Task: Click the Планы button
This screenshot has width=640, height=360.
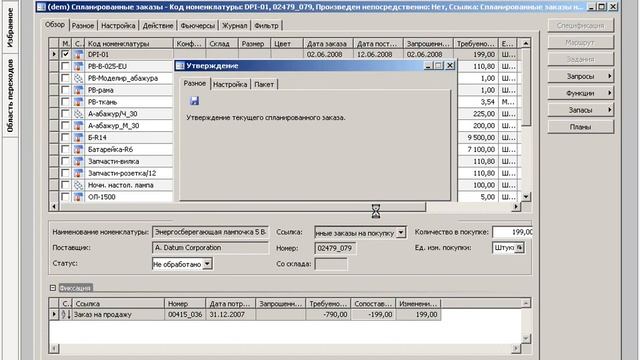Action: tap(580, 127)
